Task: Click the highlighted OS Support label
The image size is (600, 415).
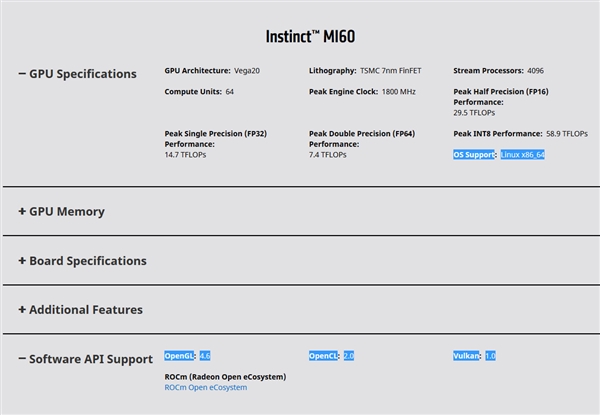Action: point(475,155)
